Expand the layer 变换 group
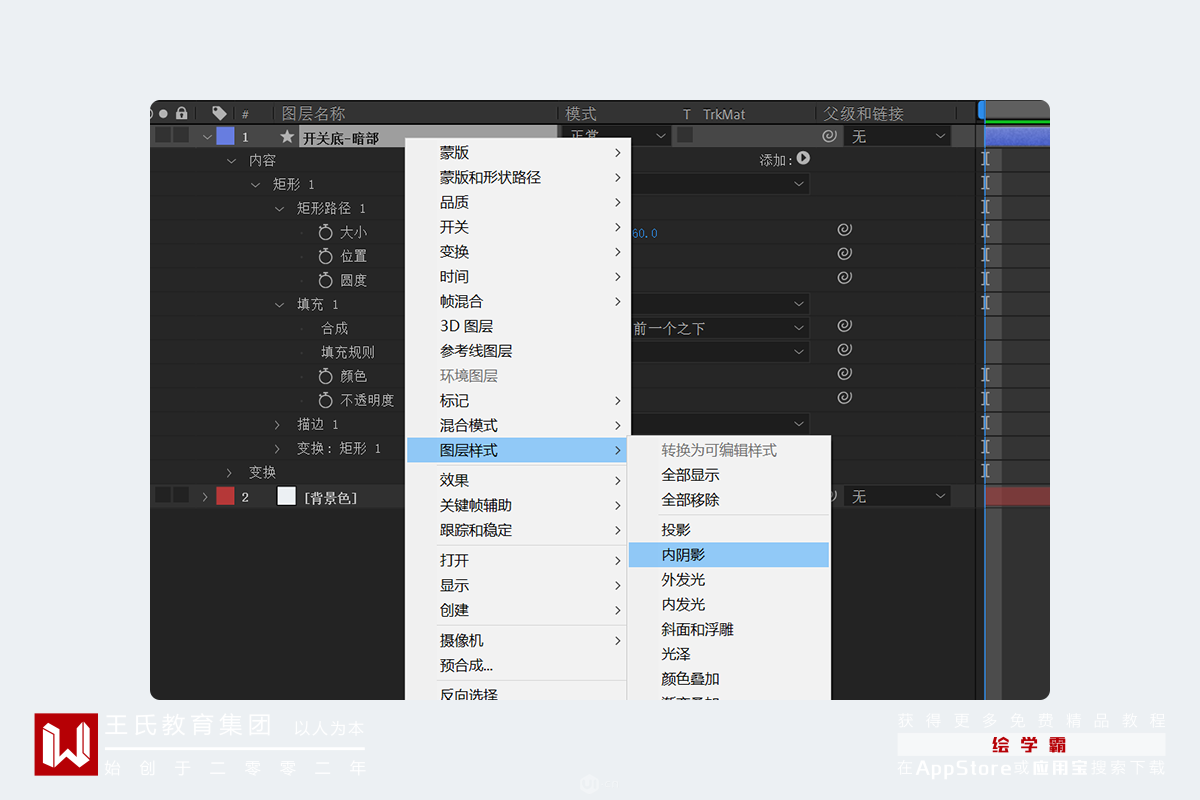This screenshot has height=800, width=1200. coord(231,473)
